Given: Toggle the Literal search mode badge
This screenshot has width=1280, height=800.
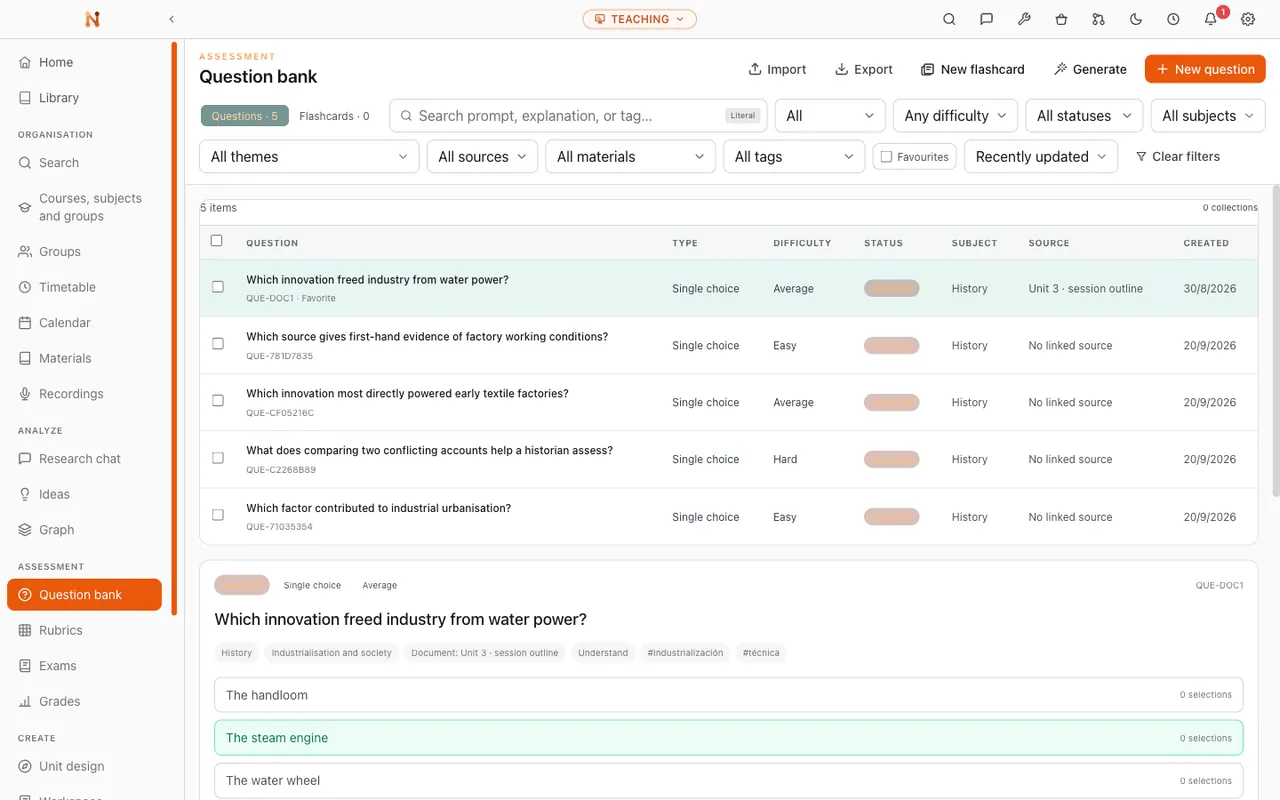Looking at the screenshot, I should tap(743, 116).
